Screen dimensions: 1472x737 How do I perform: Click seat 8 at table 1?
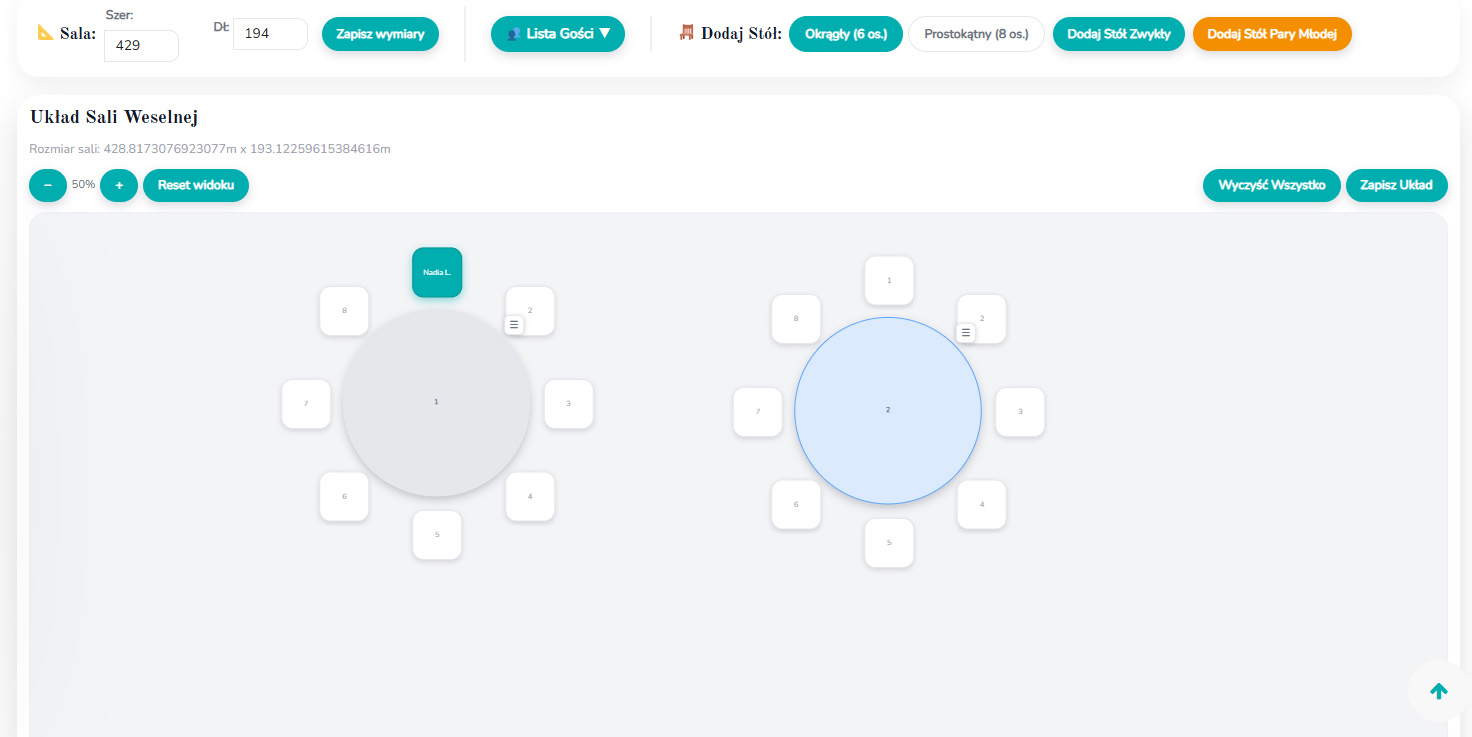pyautogui.click(x=344, y=311)
